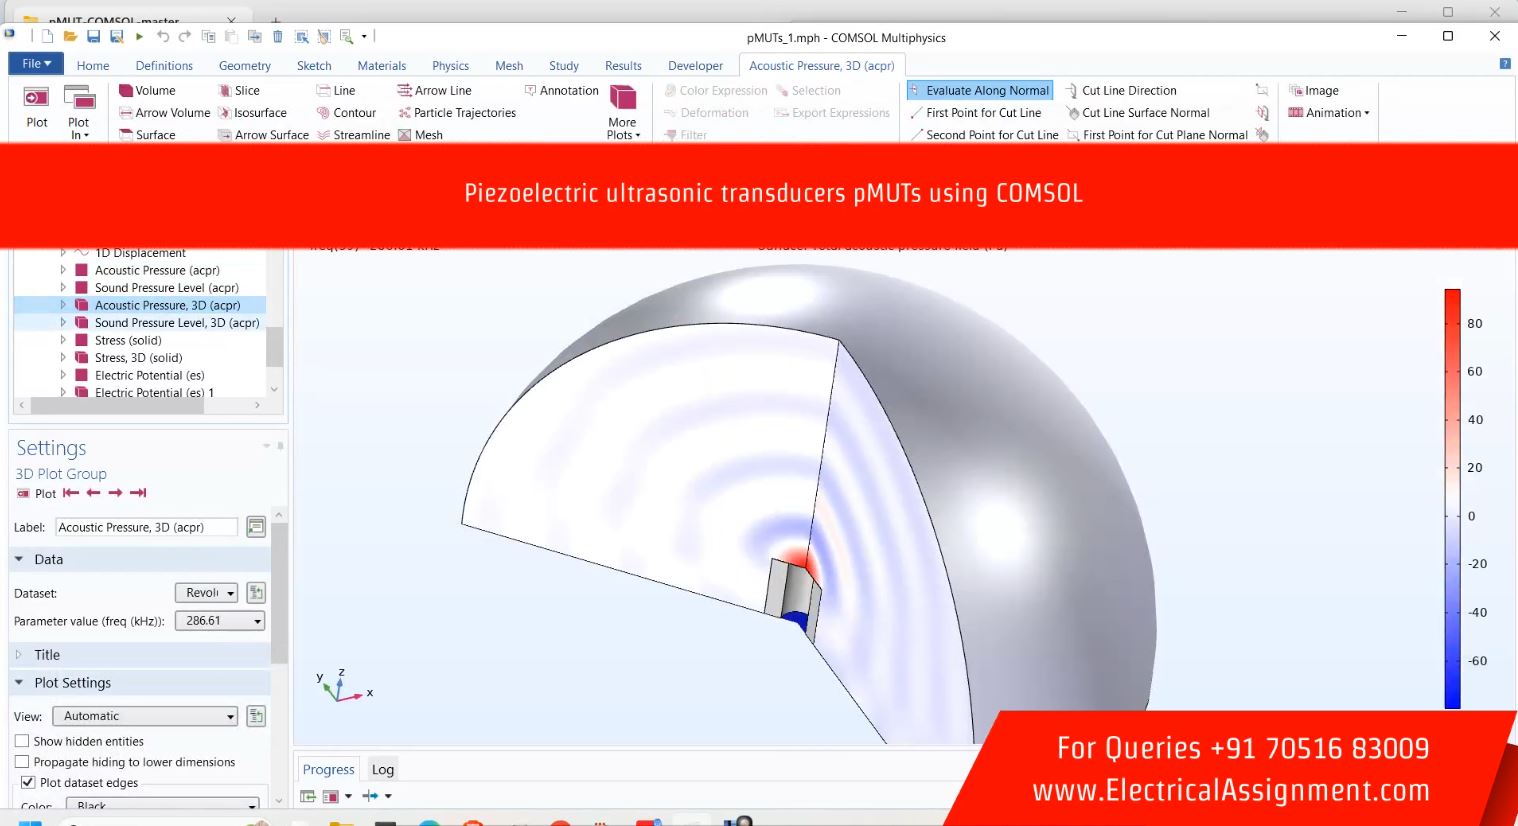Switch to the Results ribbon tab
The width and height of the screenshot is (1518, 826).
(x=623, y=66)
